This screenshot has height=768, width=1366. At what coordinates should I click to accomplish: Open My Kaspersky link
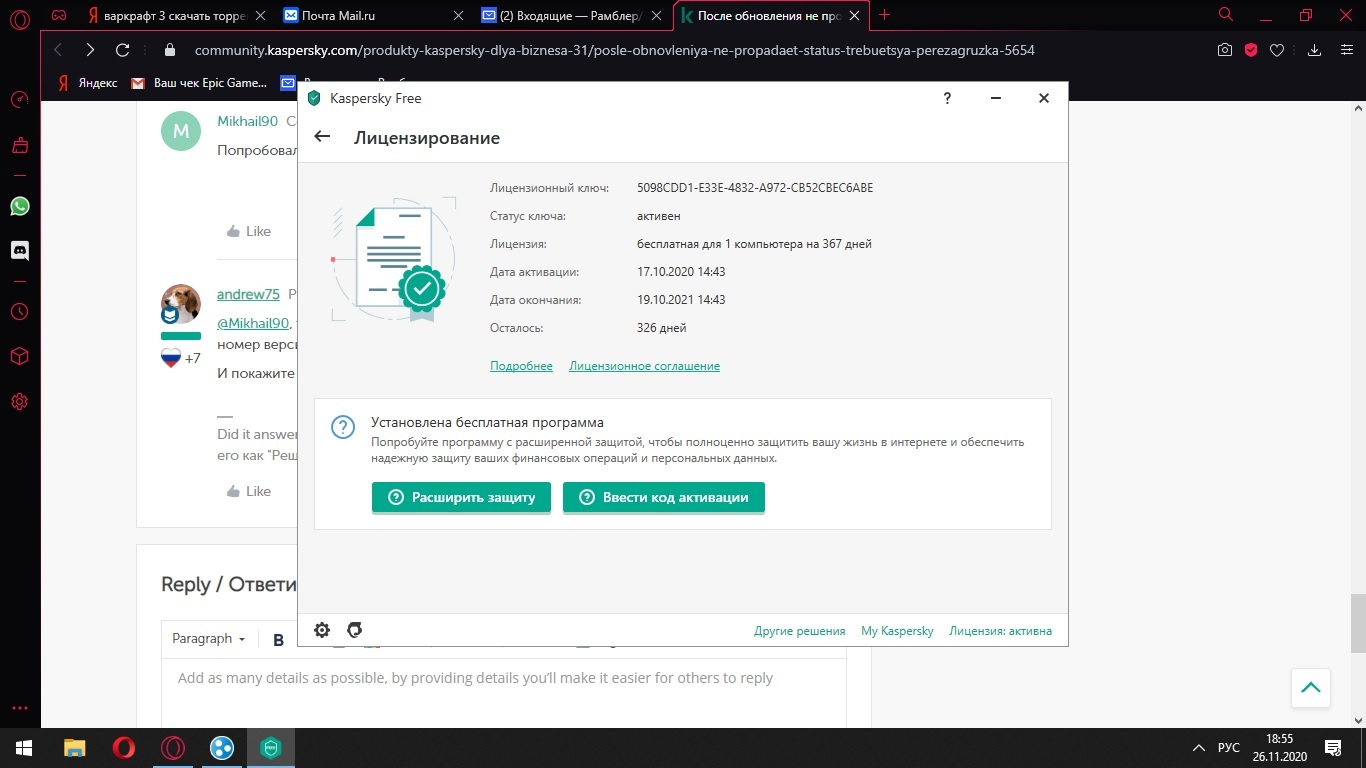897,631
